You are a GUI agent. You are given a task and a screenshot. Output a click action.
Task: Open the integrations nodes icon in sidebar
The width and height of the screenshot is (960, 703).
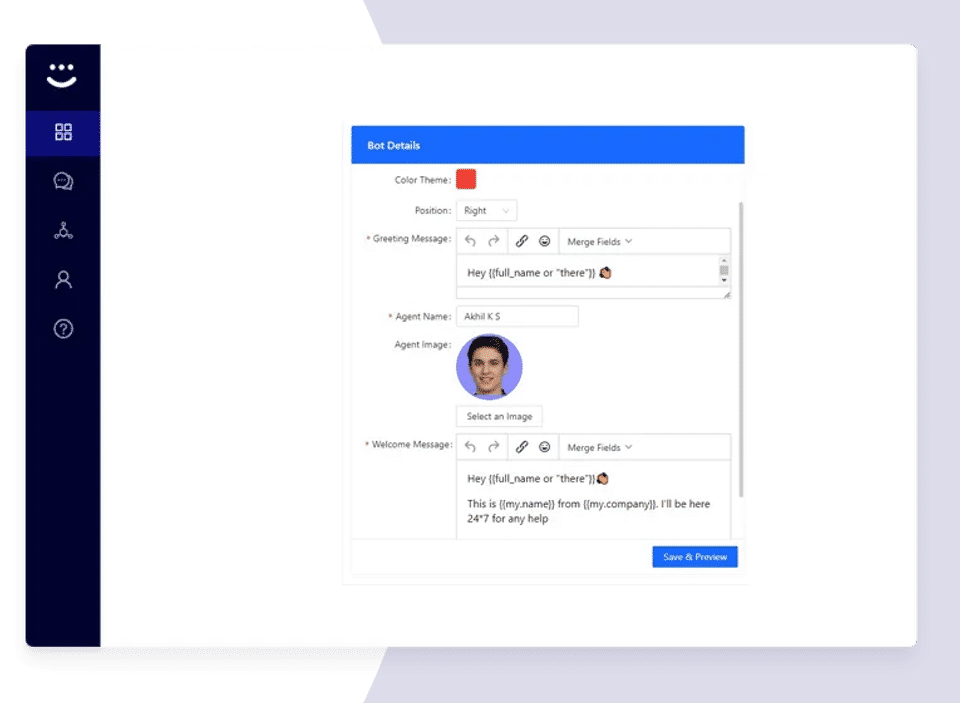pos(63,231)
